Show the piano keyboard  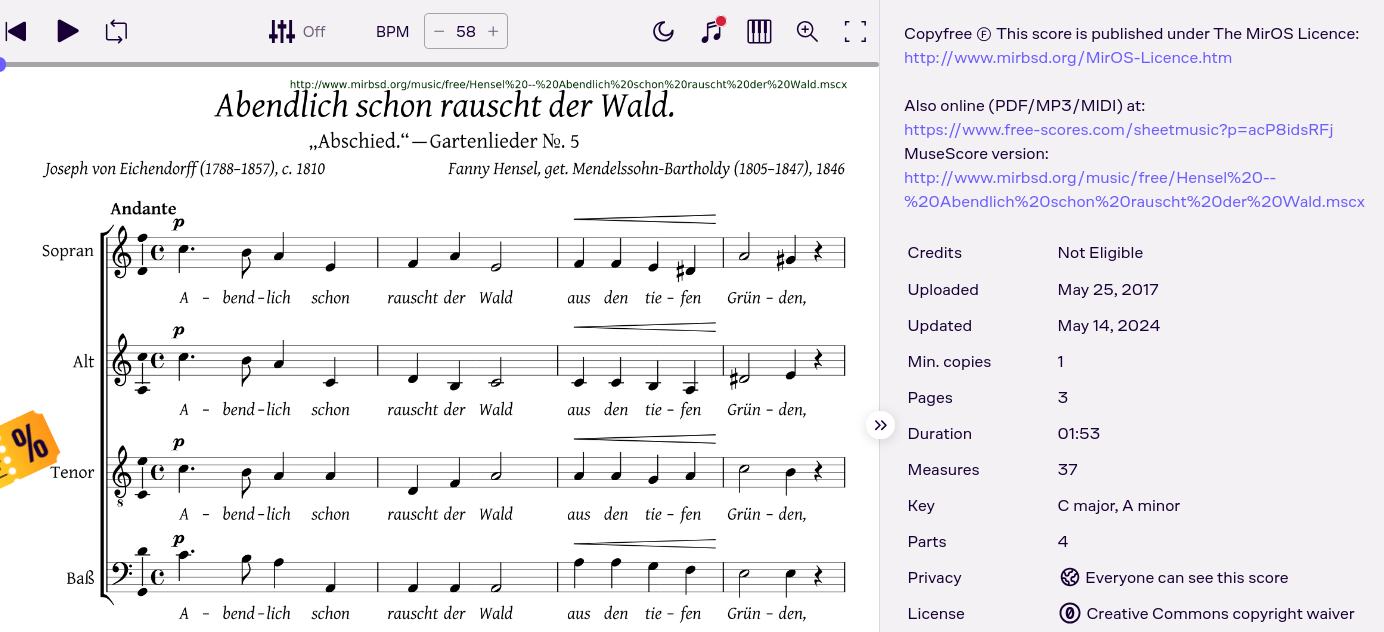[759, 31]
